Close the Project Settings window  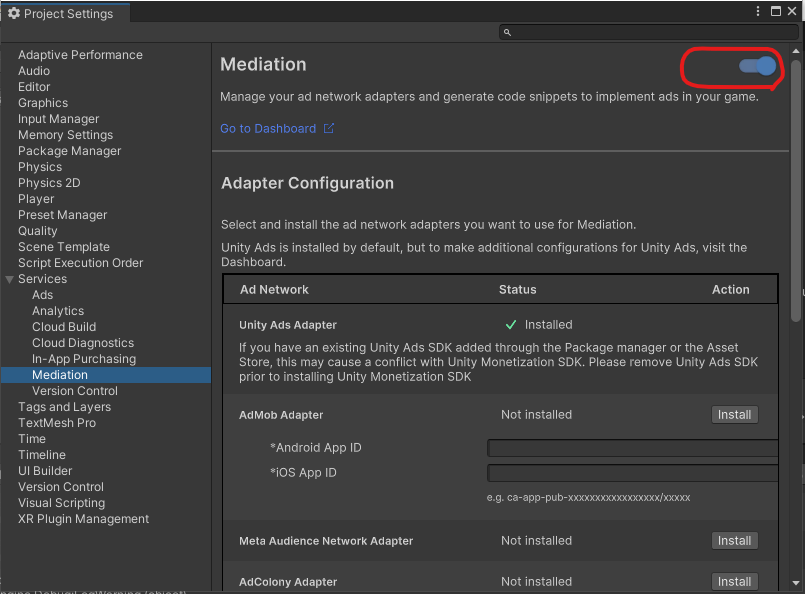click(792, 11)
